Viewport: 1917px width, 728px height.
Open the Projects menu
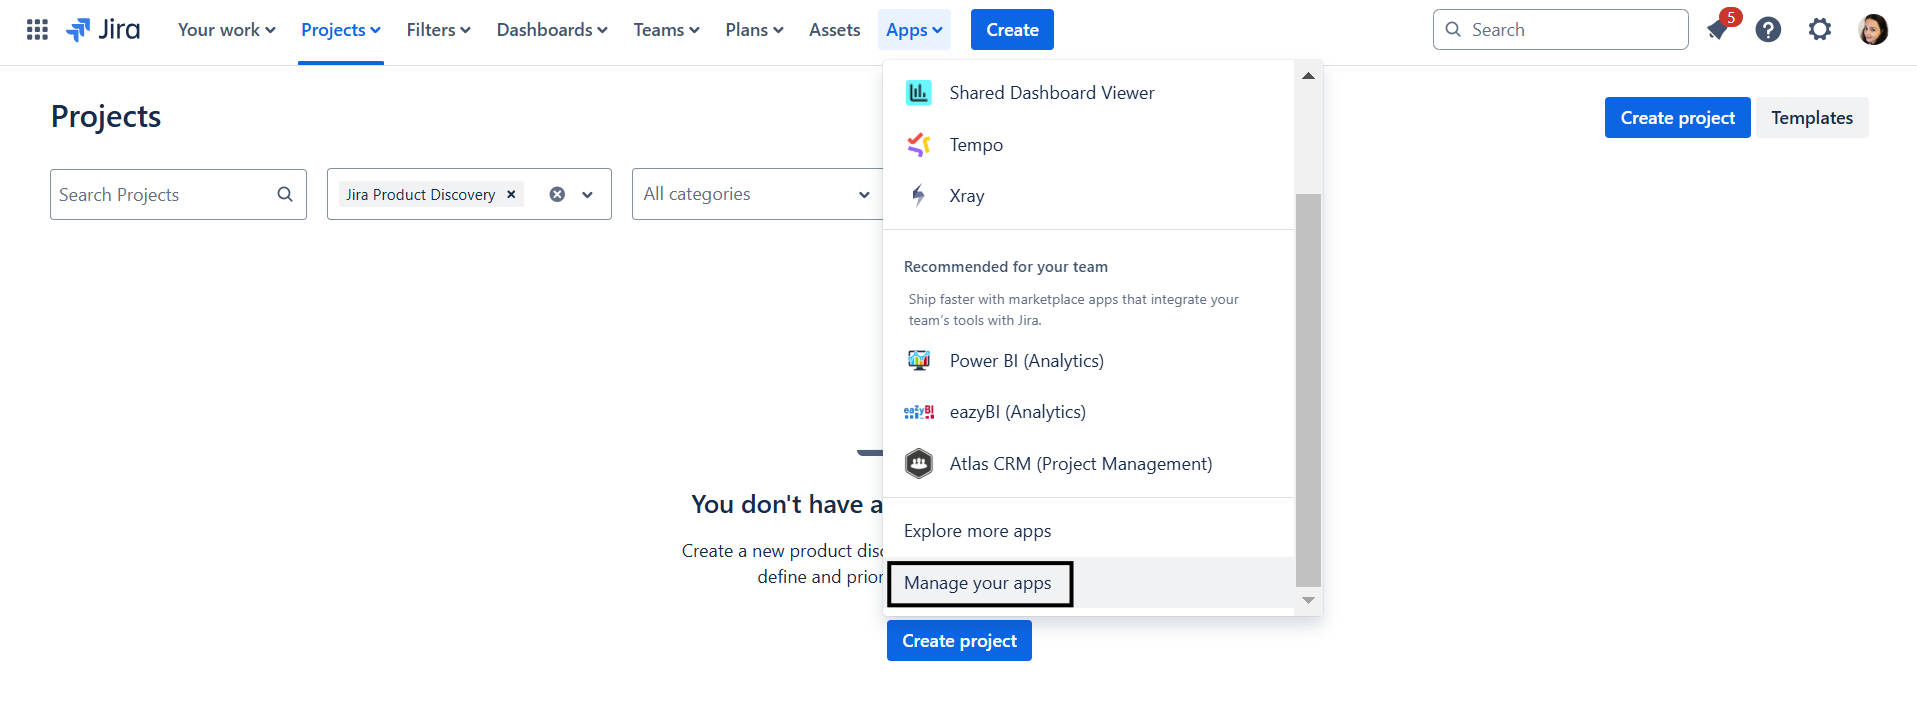(341, 30)
